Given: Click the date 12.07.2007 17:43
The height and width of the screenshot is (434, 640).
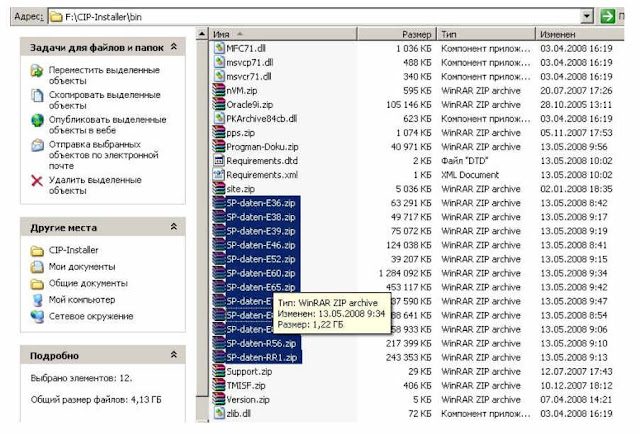Looking at the screenshot, I should tap(576, 372).
